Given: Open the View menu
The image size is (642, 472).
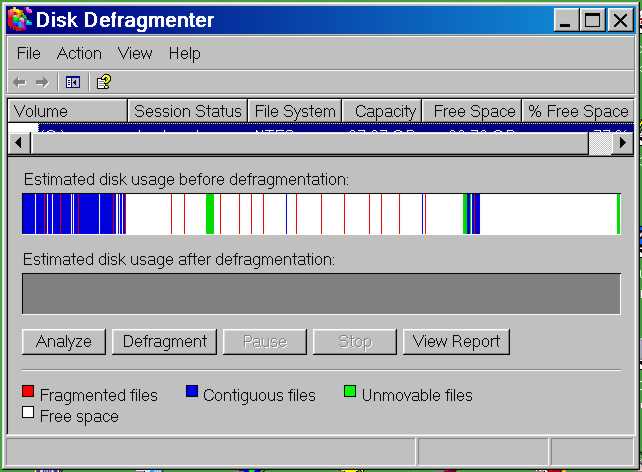Looking at the screenshot, I should pos(135,53).
